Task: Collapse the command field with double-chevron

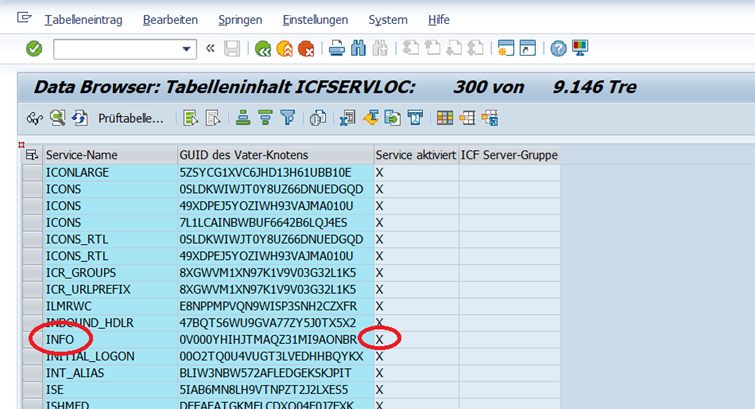Action: tap(210, 48)
